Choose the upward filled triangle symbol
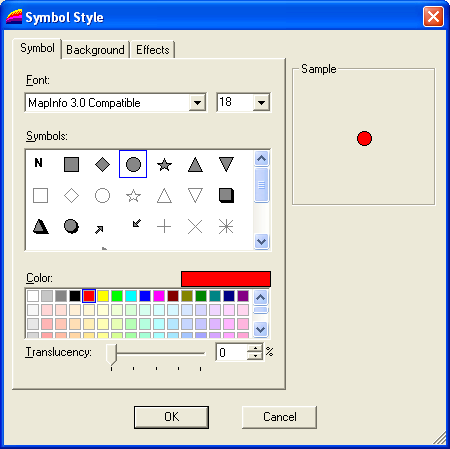 click(195, 164)
